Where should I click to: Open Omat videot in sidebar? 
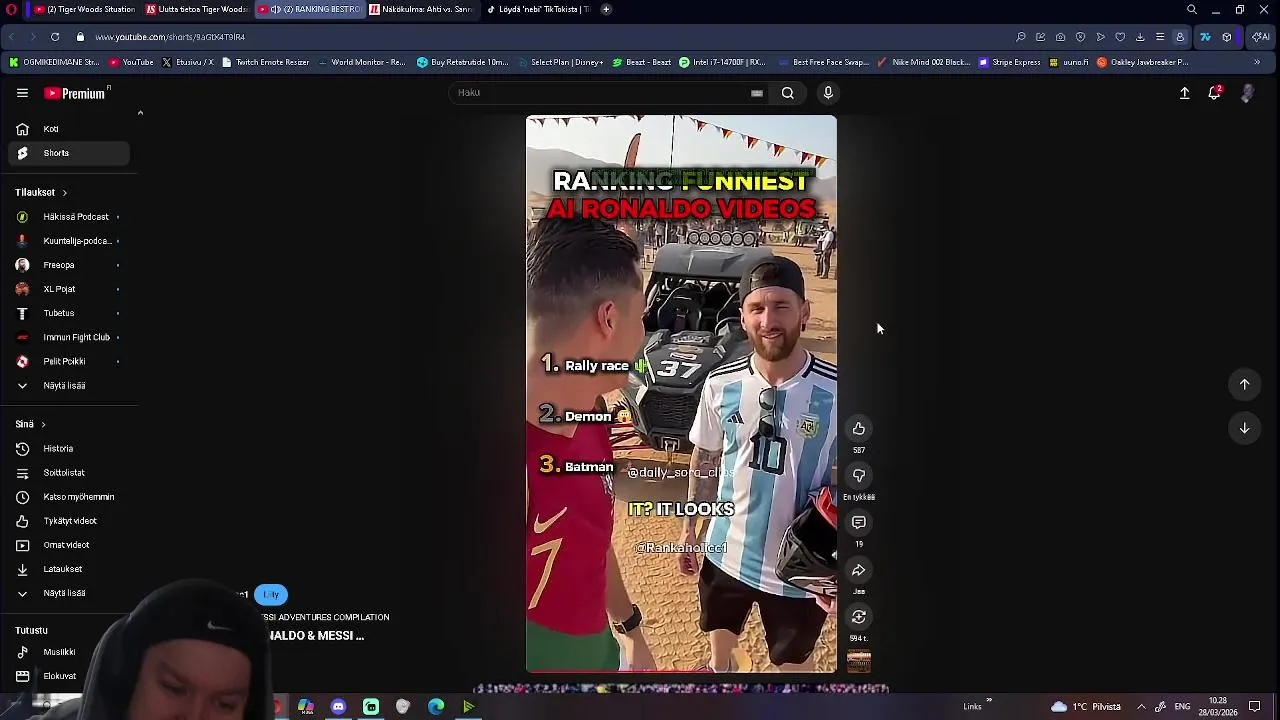coord(70,545)
